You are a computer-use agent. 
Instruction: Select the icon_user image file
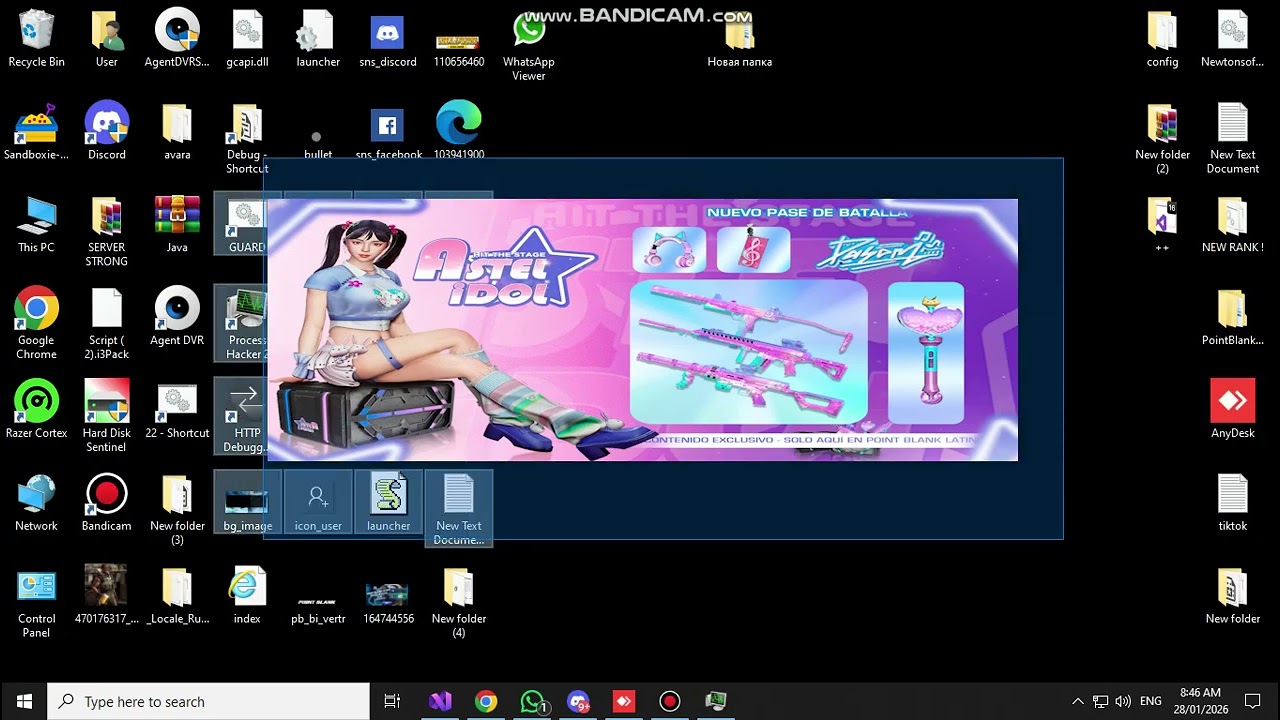318,504
